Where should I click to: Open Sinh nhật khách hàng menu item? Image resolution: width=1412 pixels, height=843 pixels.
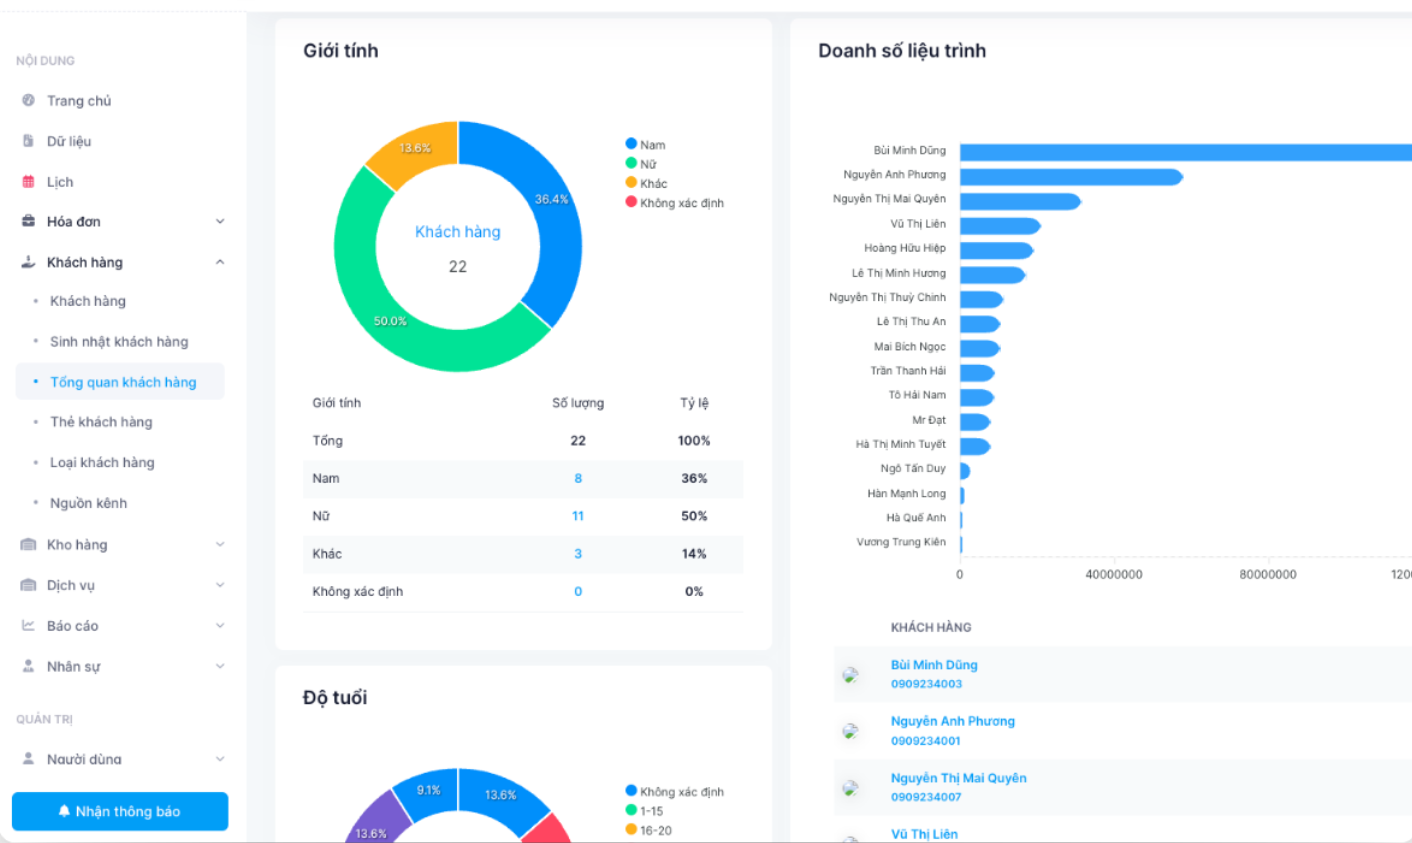119,341
